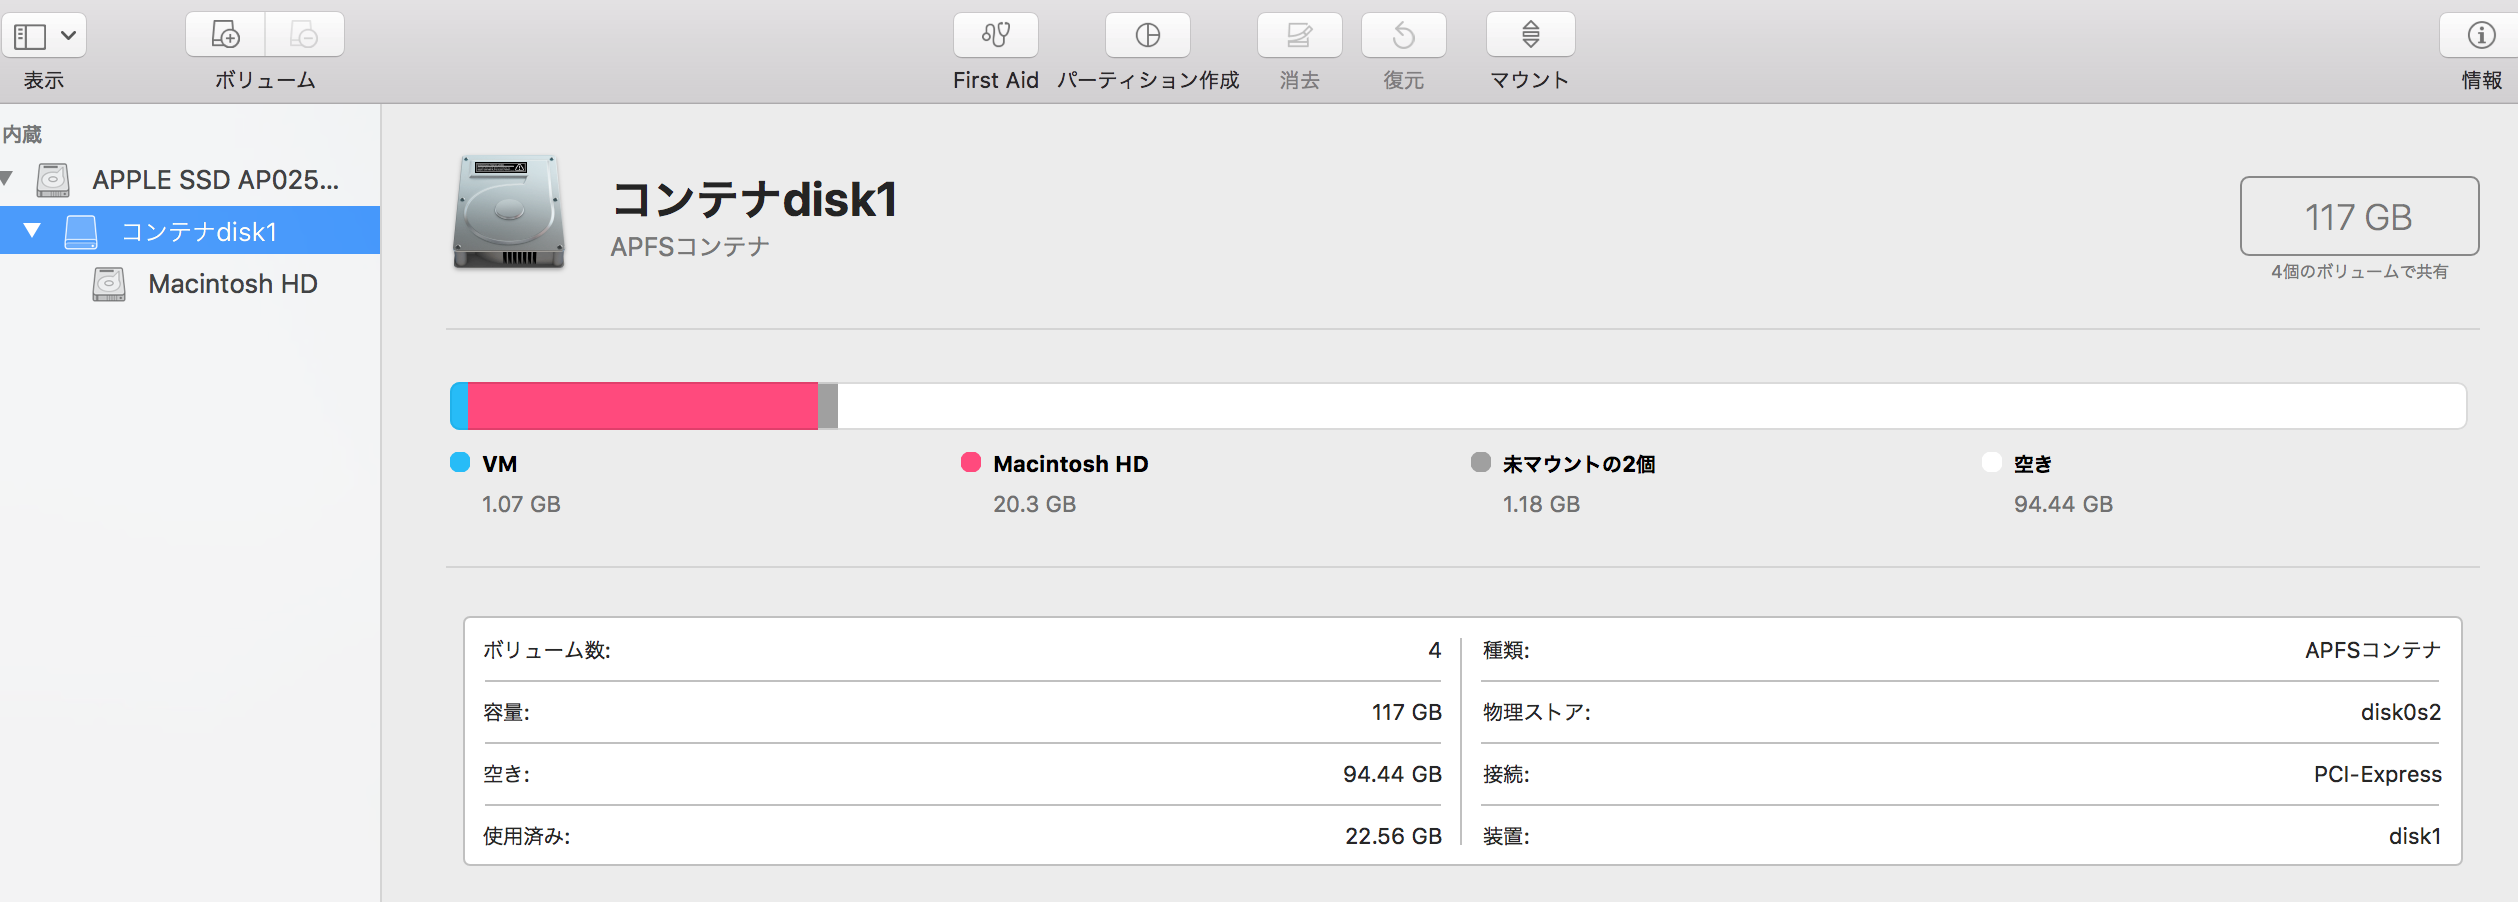Click the white free space bar area
Image resolution: width=2518 pixels, height=902 pixels.
[1650, 406]
